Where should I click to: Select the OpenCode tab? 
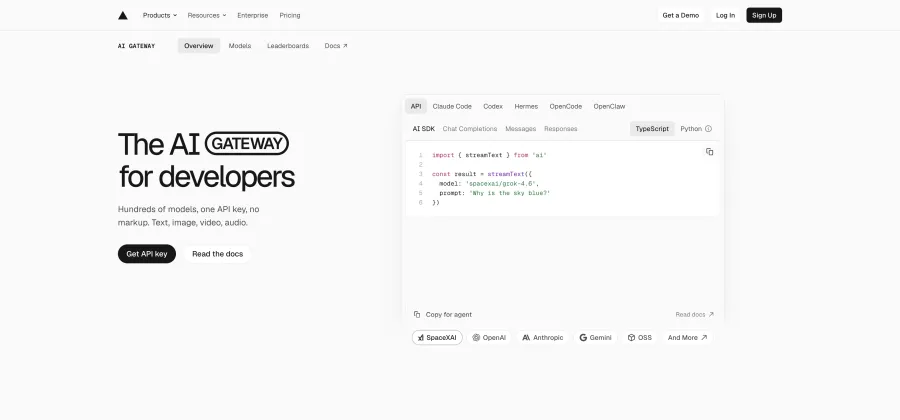click(565, 106)
